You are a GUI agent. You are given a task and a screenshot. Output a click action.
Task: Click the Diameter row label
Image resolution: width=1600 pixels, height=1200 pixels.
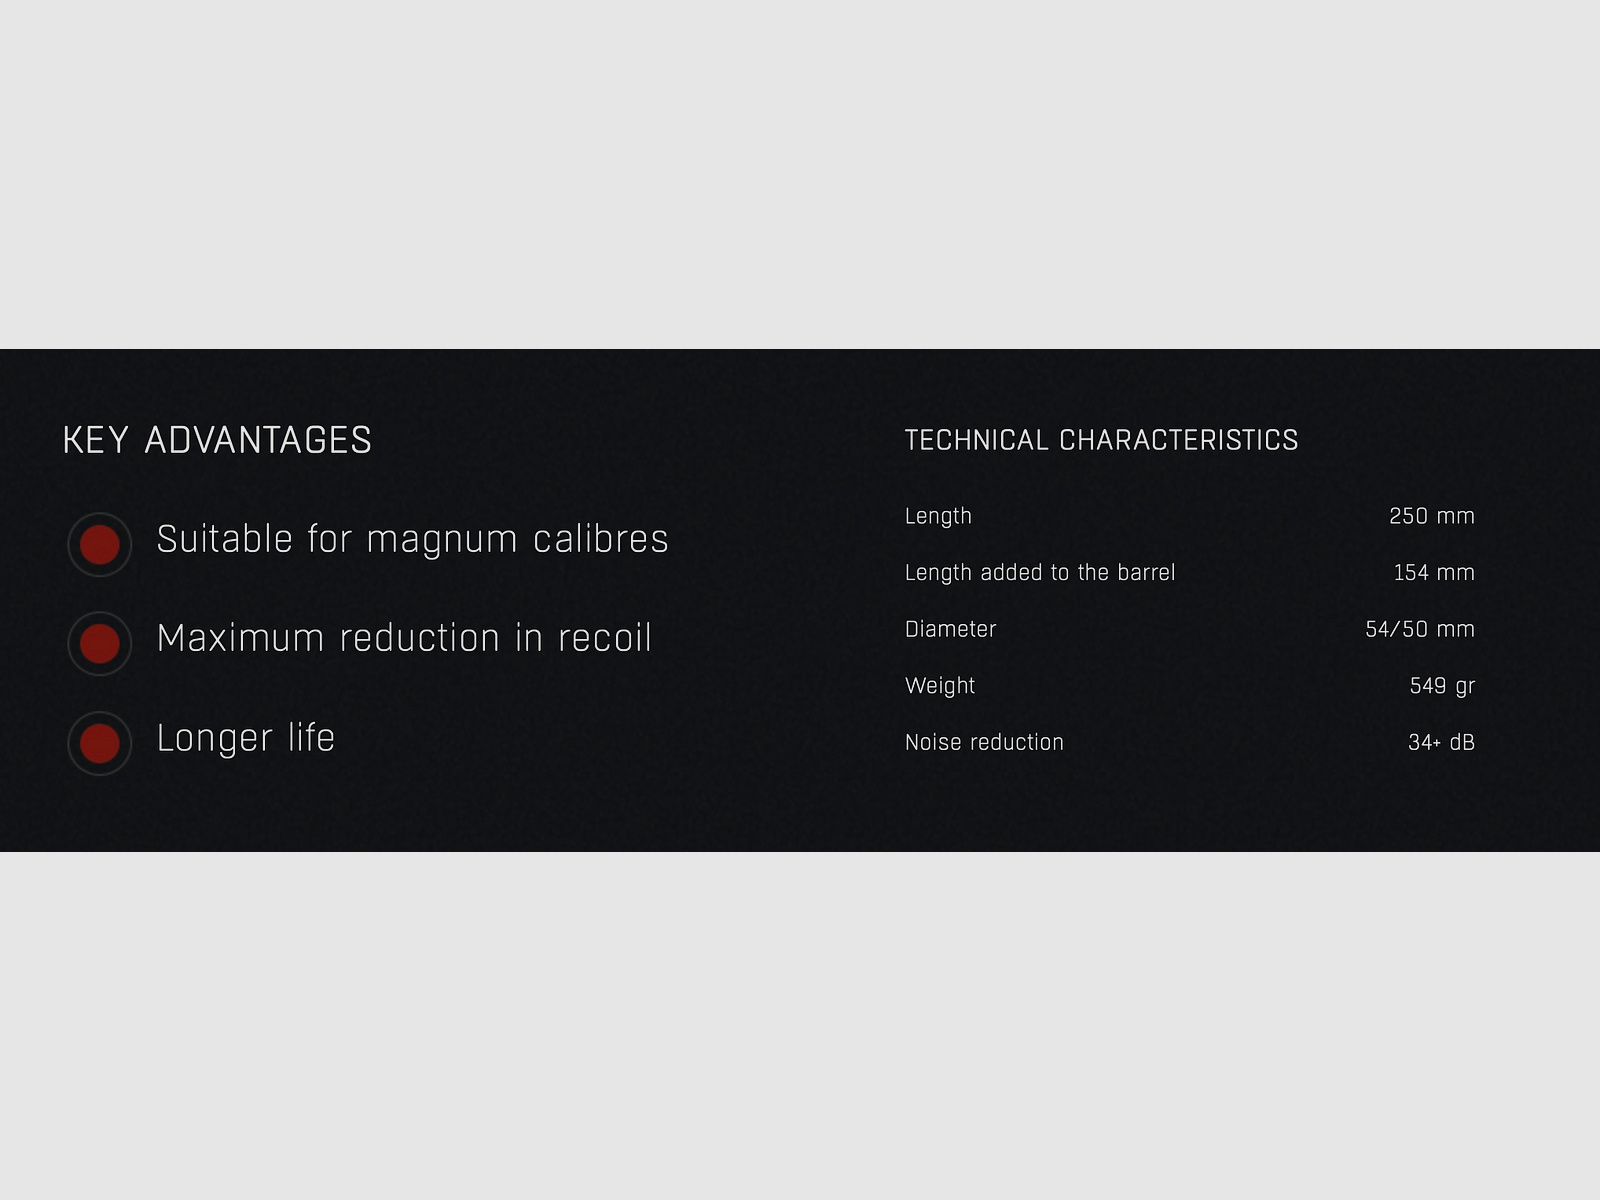[x=950, y=629]
